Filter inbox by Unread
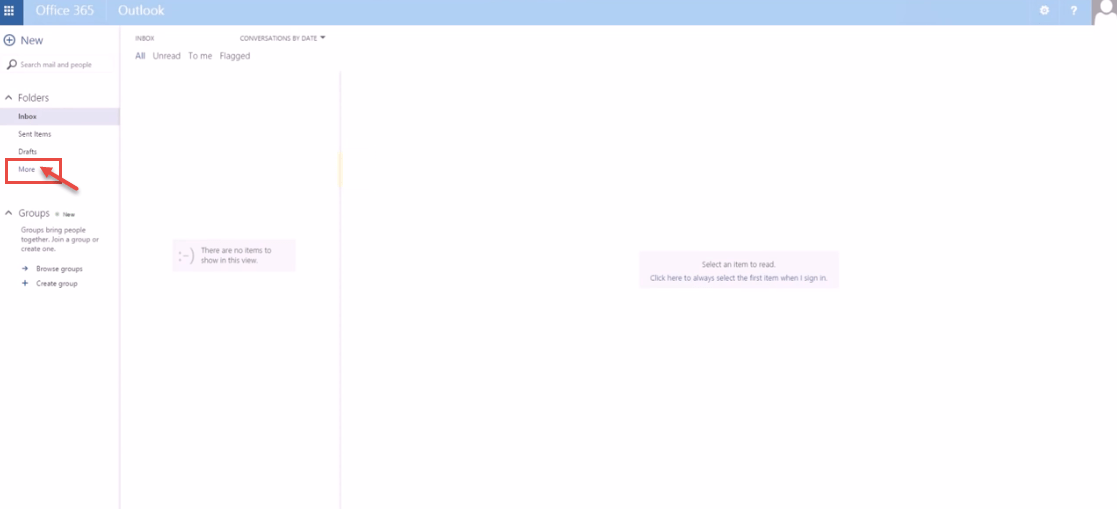This screenshot has height=509, width=1117. (167, 56)
